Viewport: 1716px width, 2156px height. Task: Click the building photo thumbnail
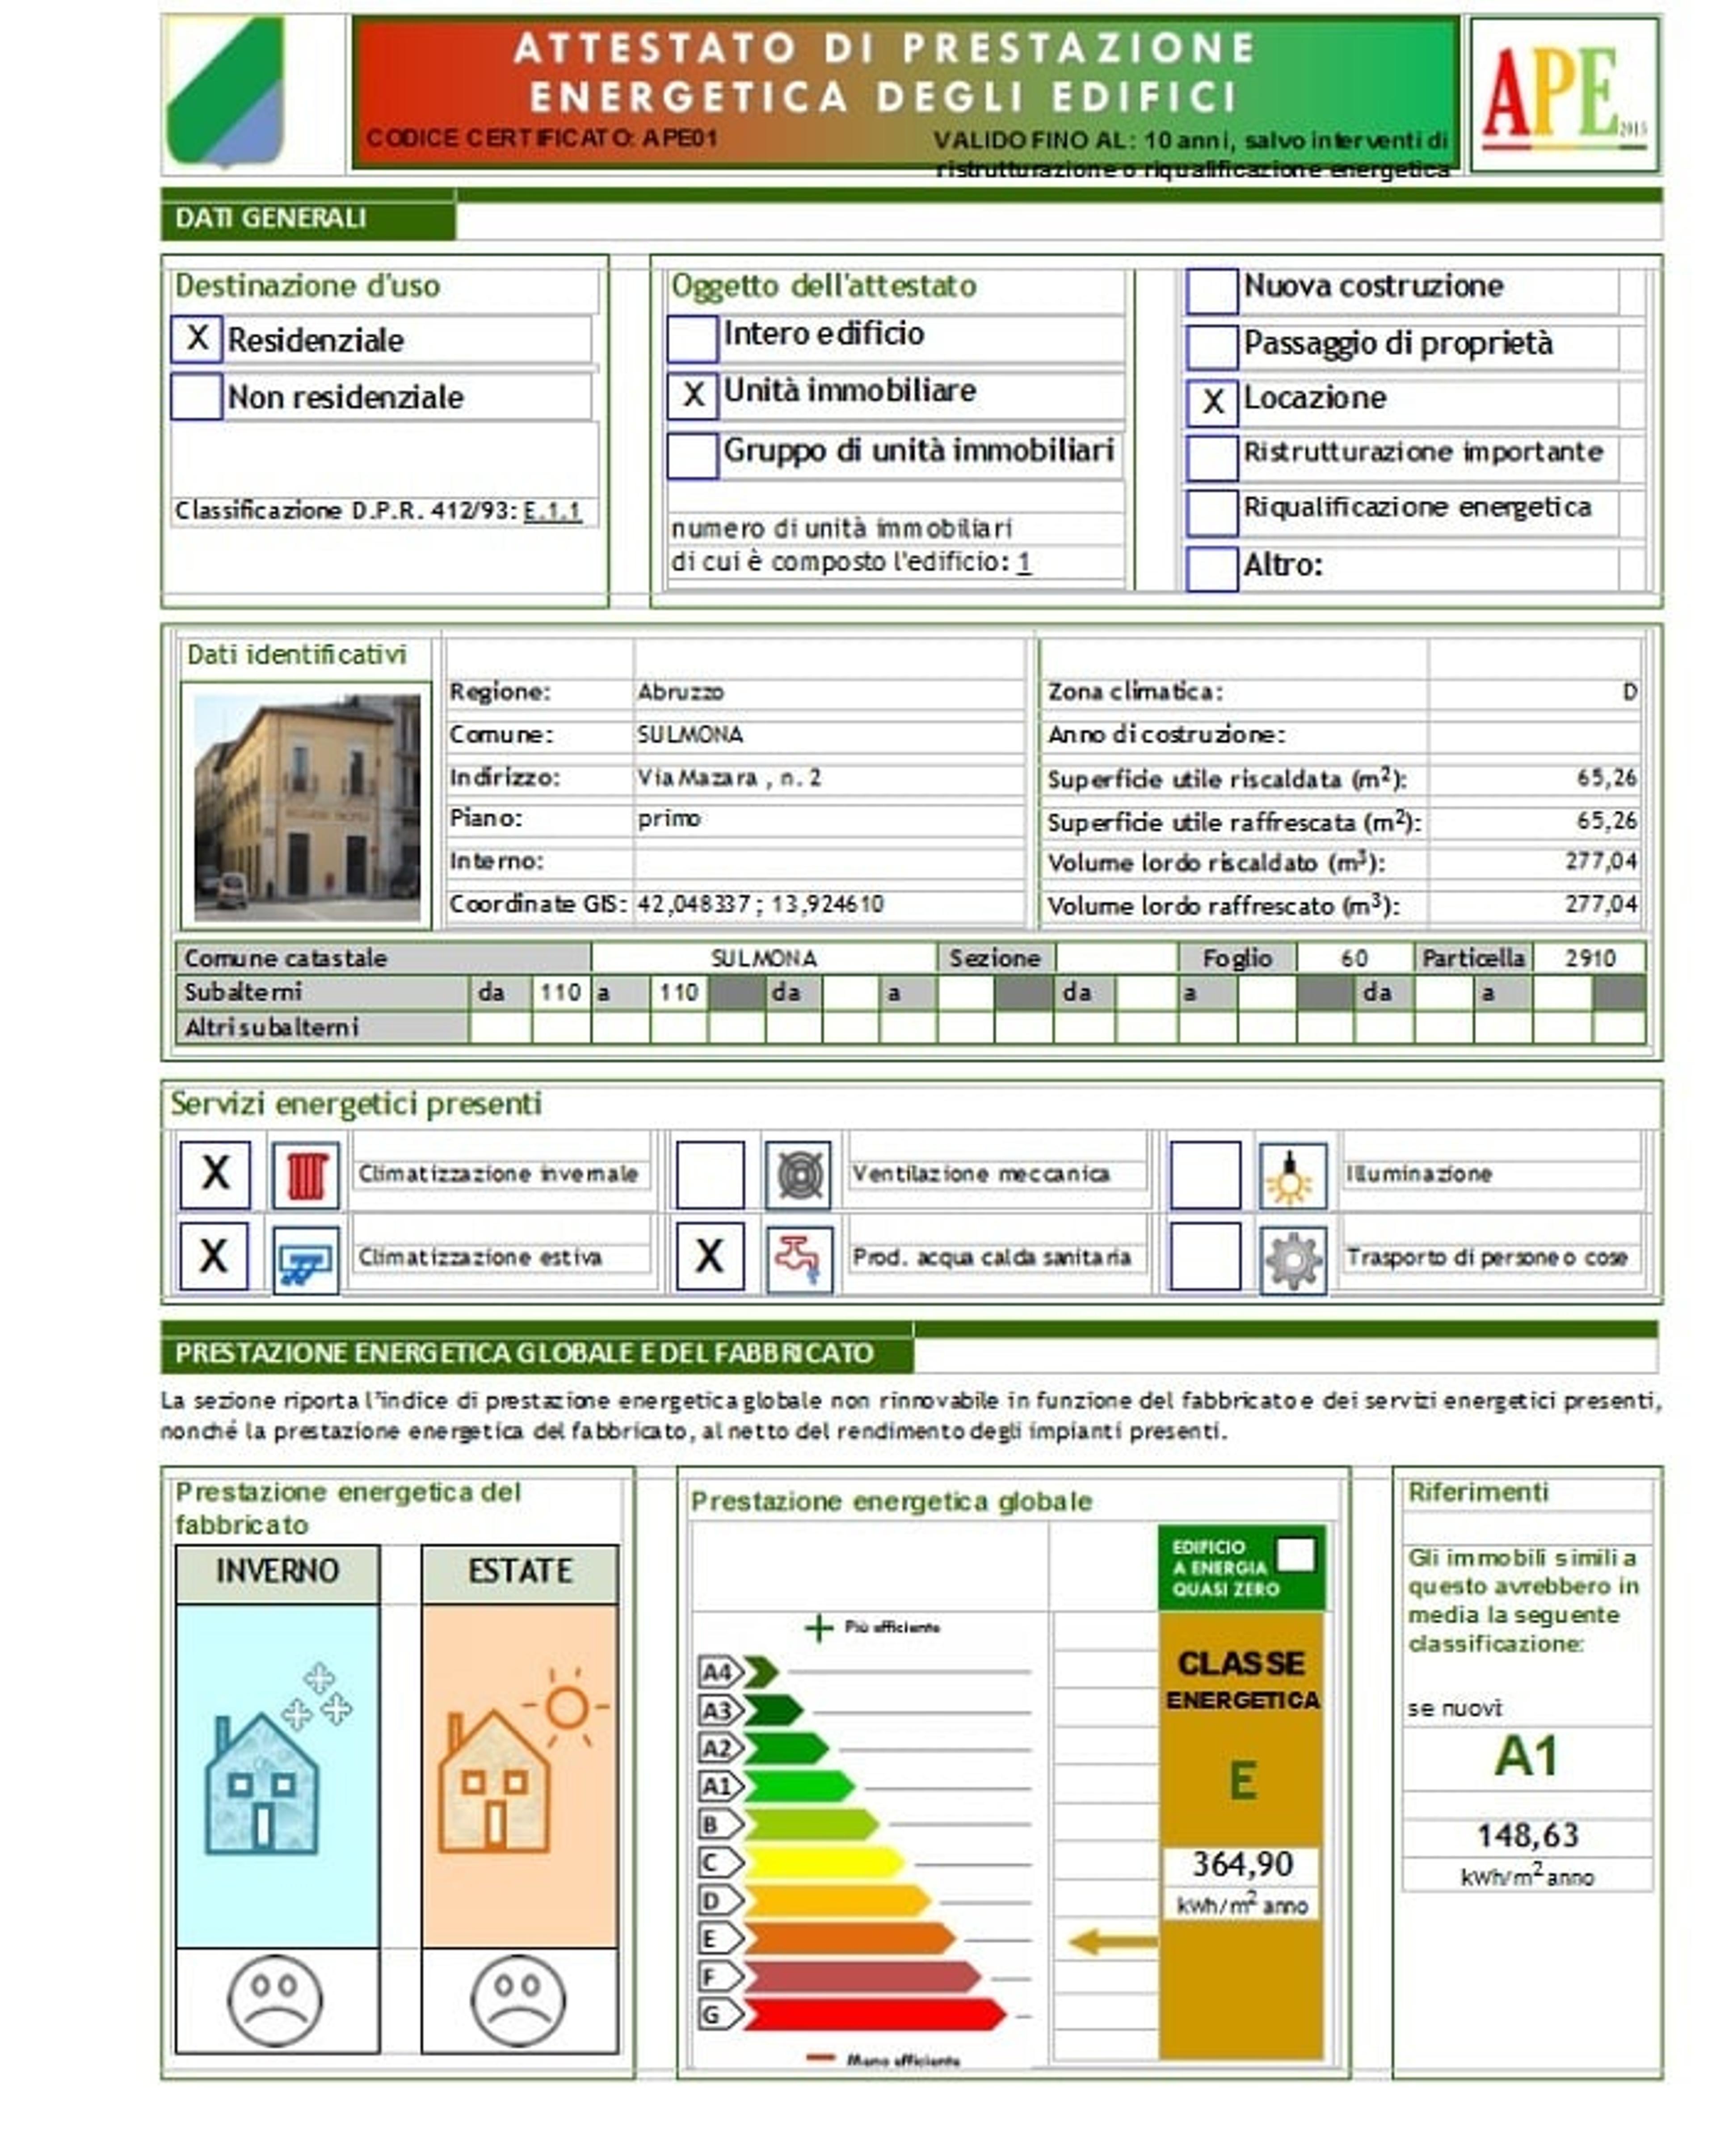[306, 808]
